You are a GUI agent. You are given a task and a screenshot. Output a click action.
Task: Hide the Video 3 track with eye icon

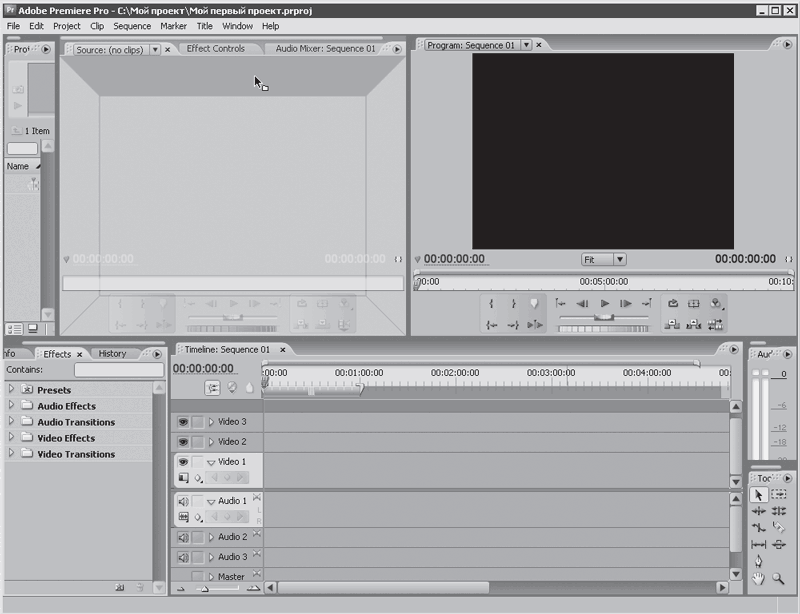(183, 422)
